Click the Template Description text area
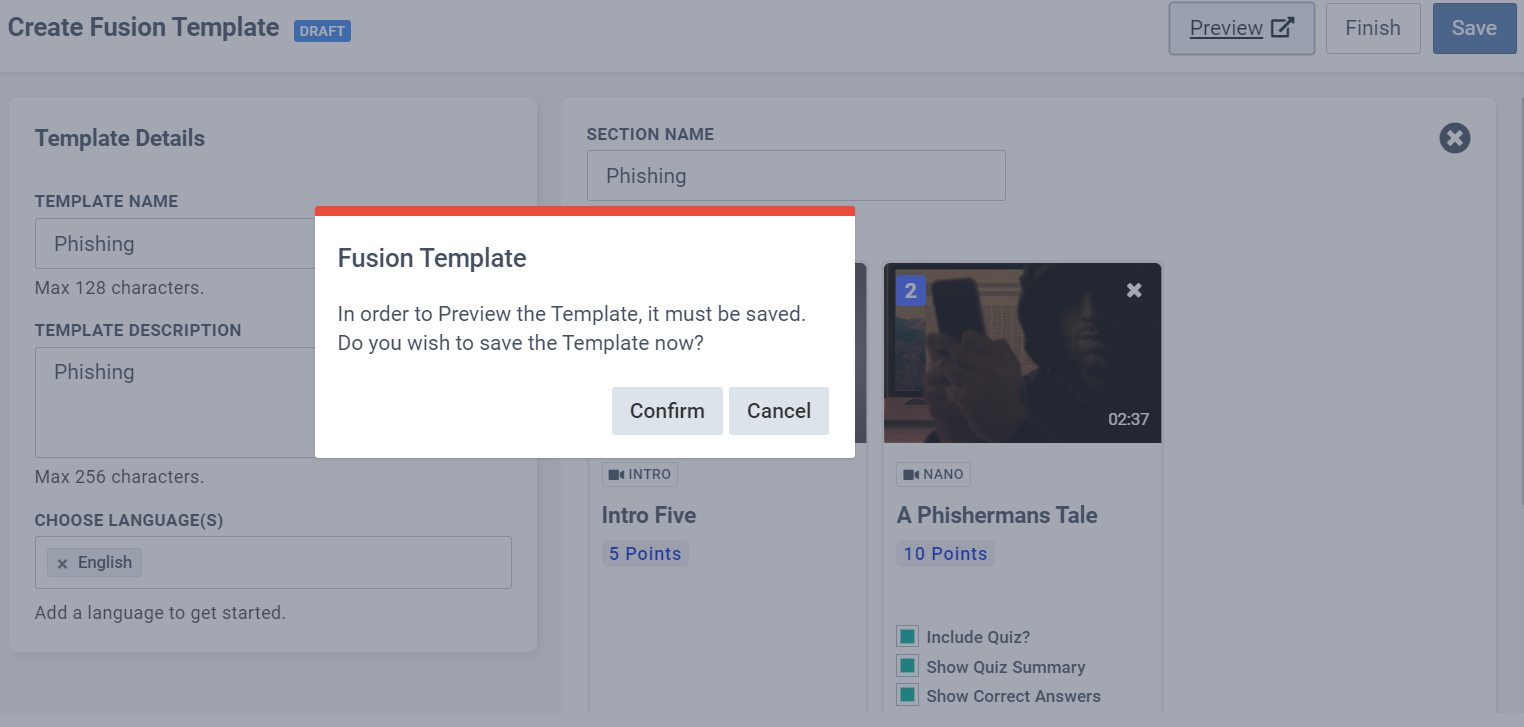1524x727 pixels. click(175, 402)
